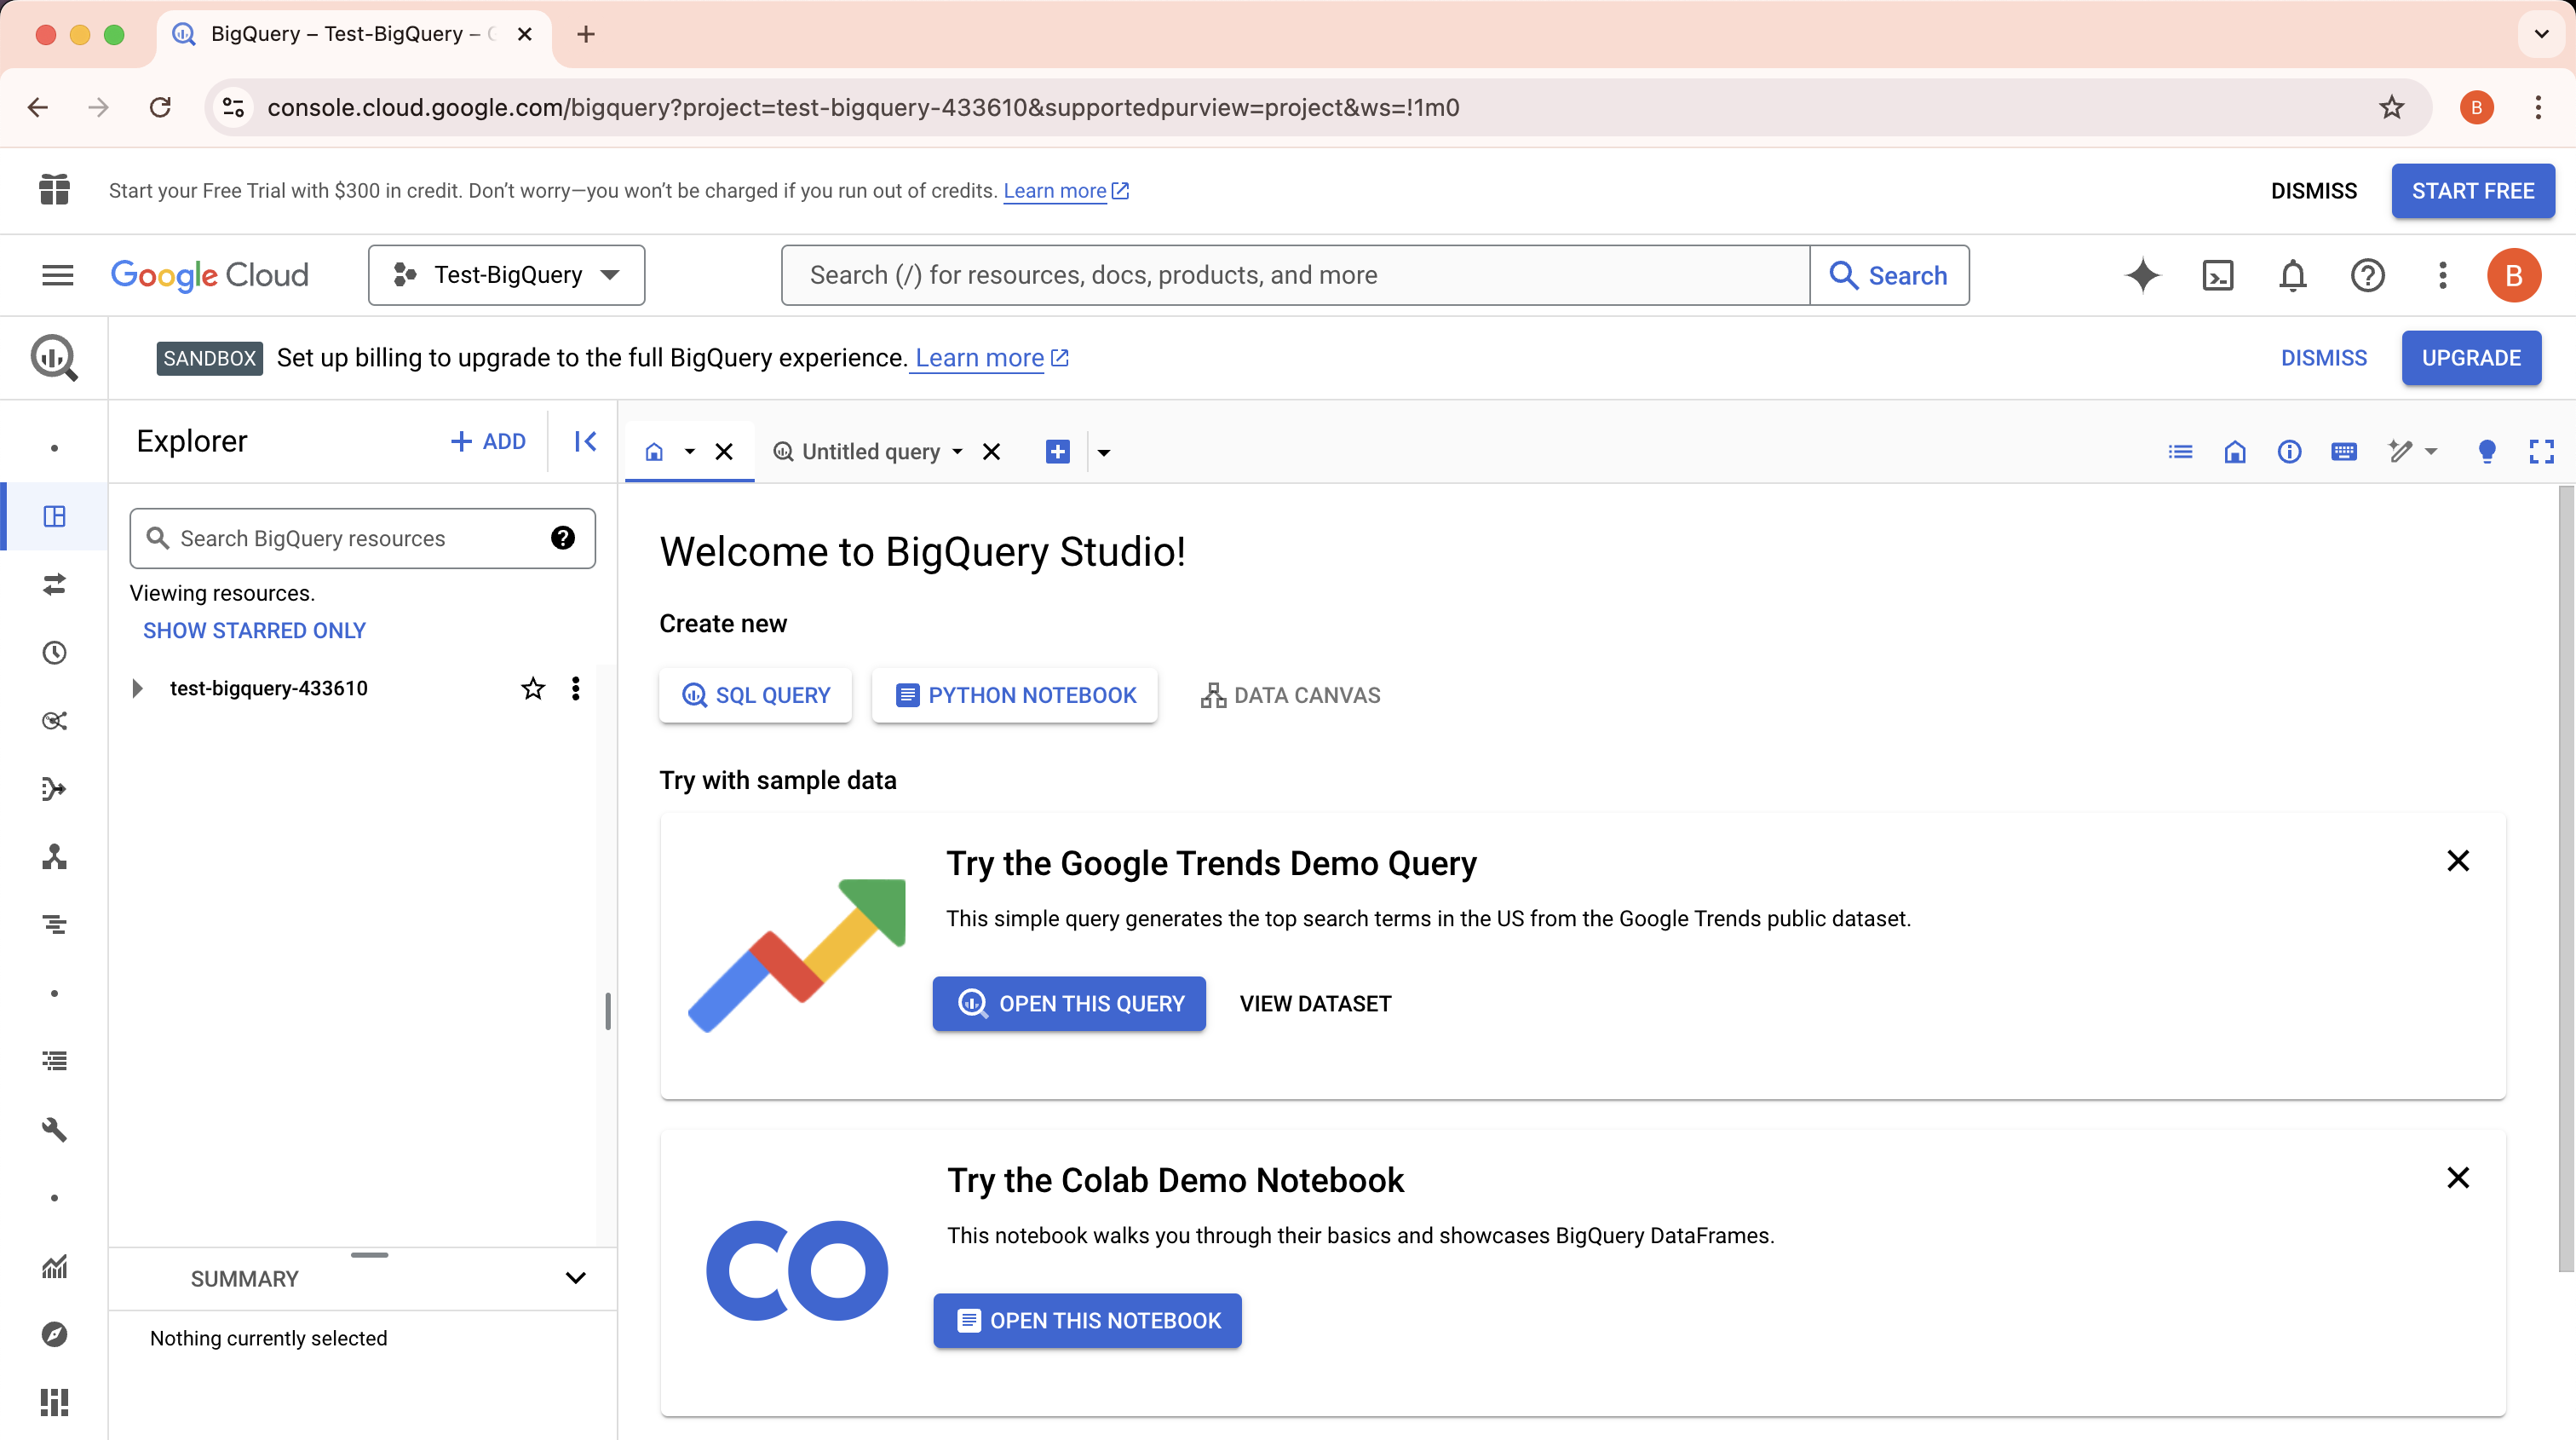The image size is (2576, 1440).
Task: Open keyboard shortcuts icon
Action: point(2344,452)
